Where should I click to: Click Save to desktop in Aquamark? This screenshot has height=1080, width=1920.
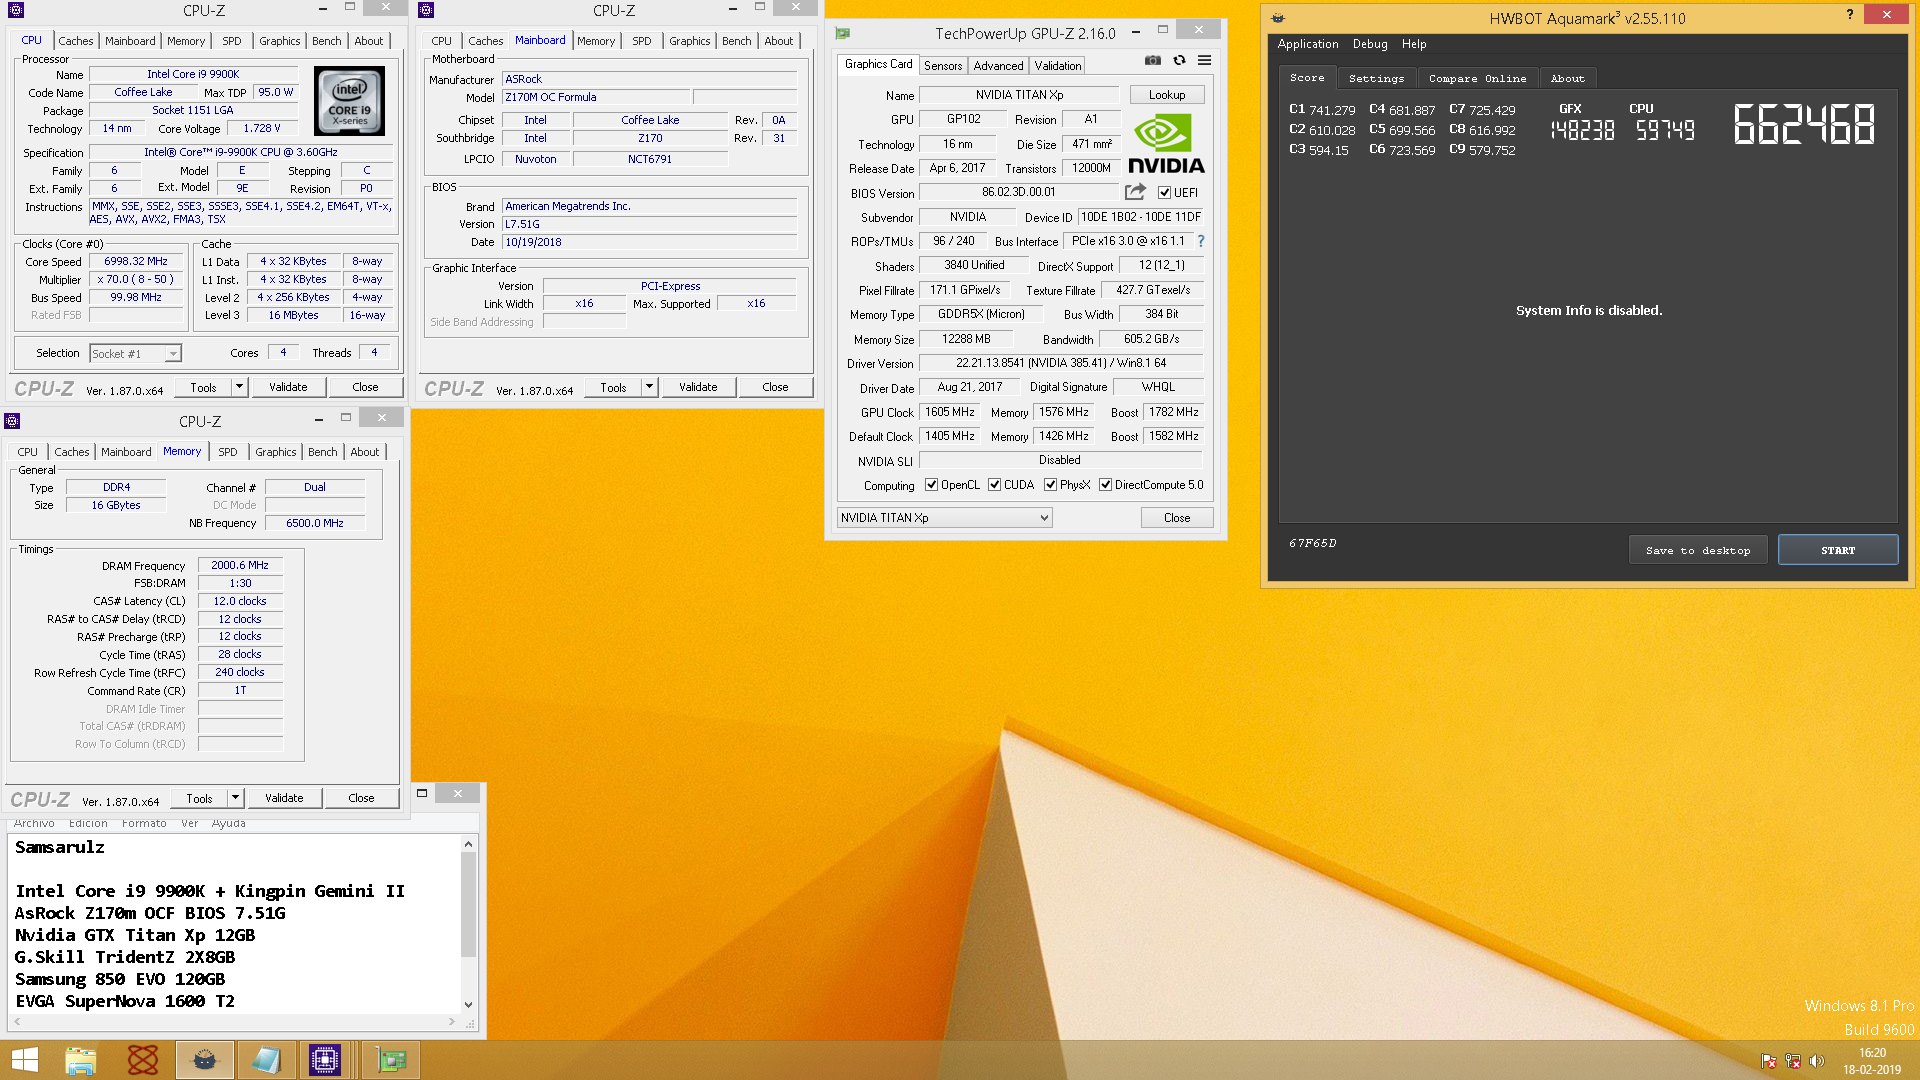(x=1697, y=550)
